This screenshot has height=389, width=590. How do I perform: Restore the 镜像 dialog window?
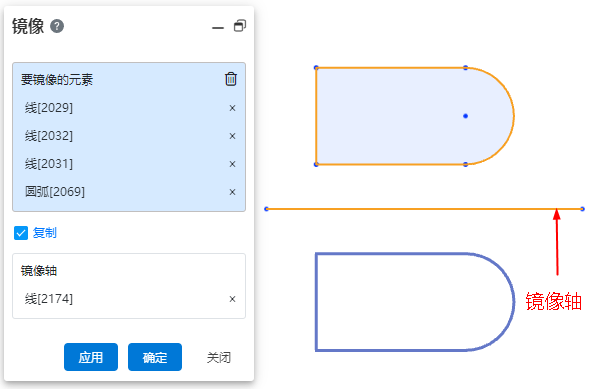[240, 26]
